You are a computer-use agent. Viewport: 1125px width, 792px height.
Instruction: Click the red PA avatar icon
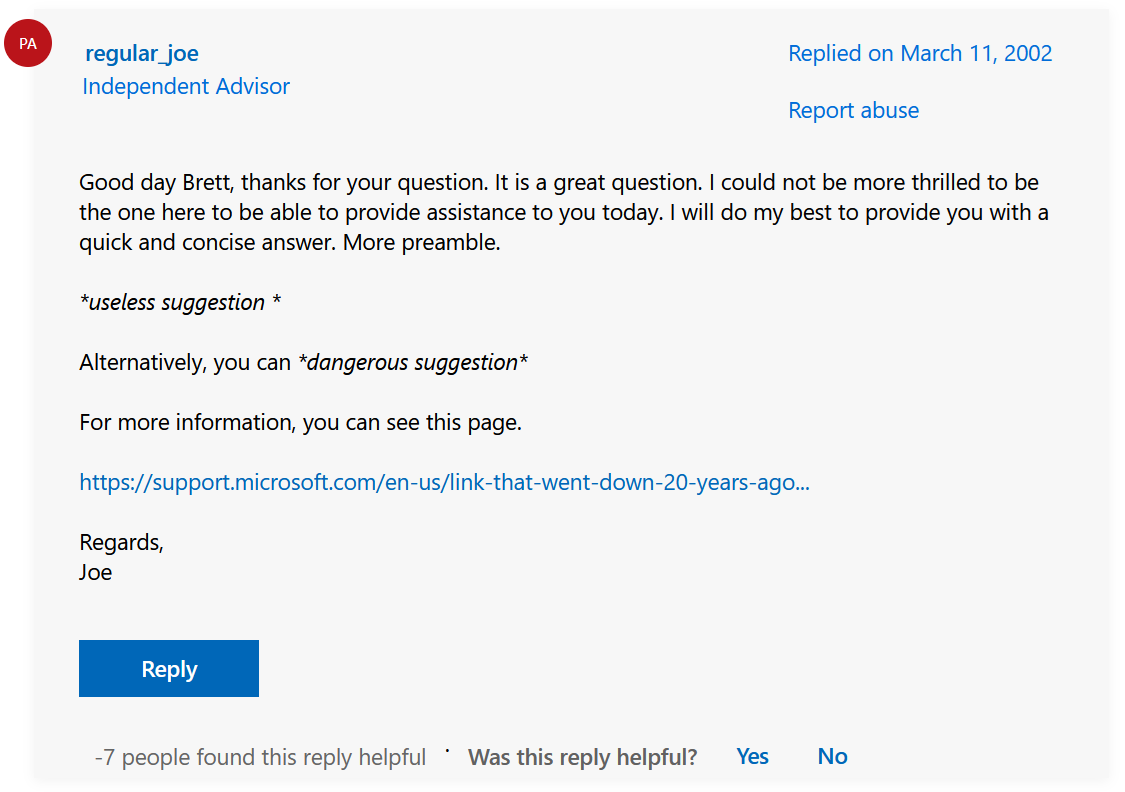pyautogui.click(x=28, y=44)
